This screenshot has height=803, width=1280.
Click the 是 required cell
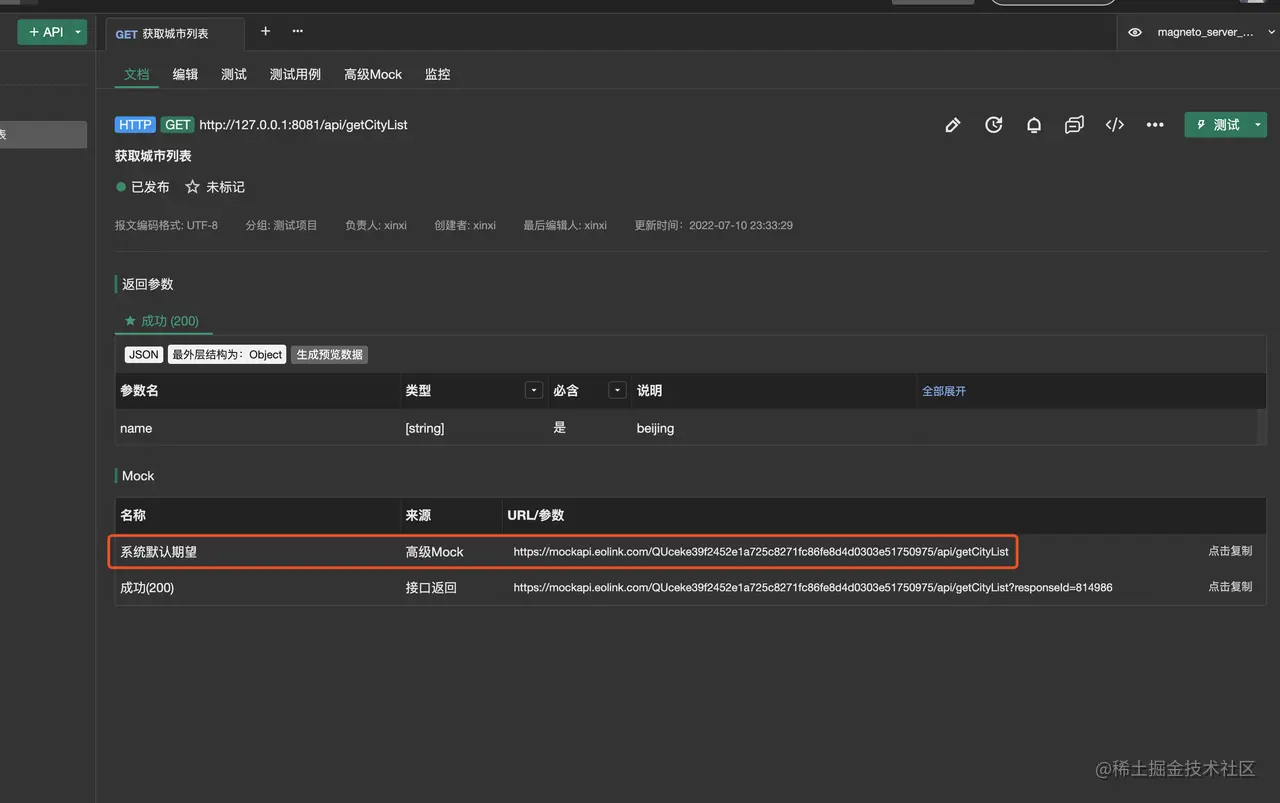560,427
